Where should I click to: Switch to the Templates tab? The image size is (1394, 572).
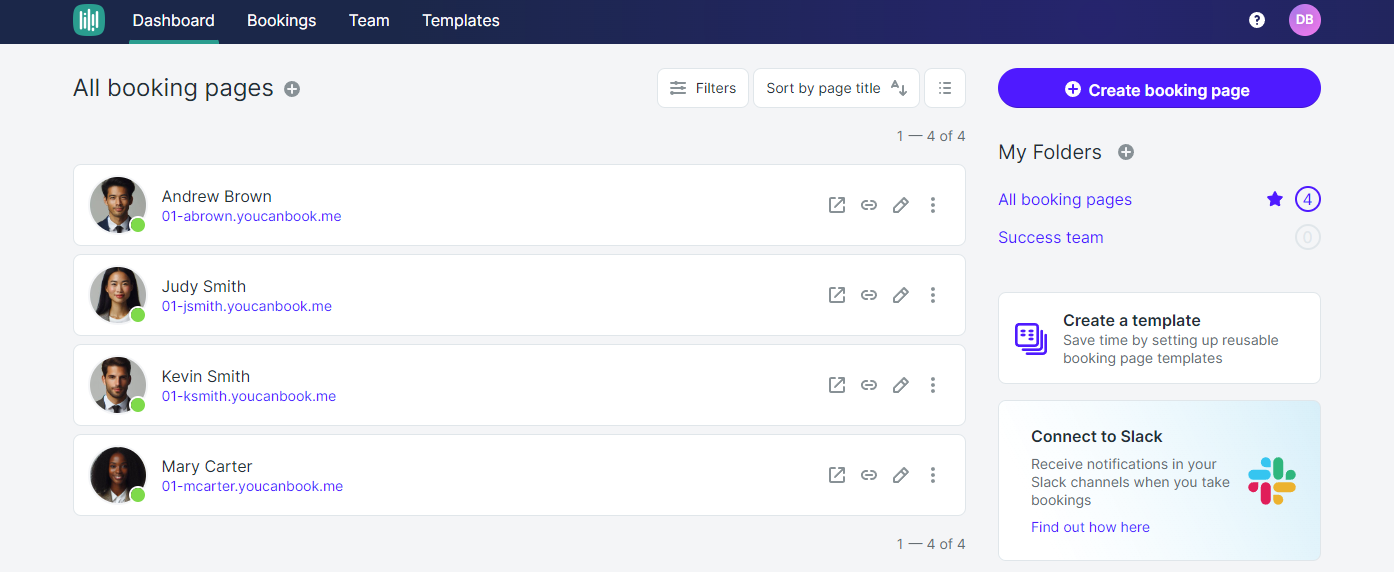[461, 21]
